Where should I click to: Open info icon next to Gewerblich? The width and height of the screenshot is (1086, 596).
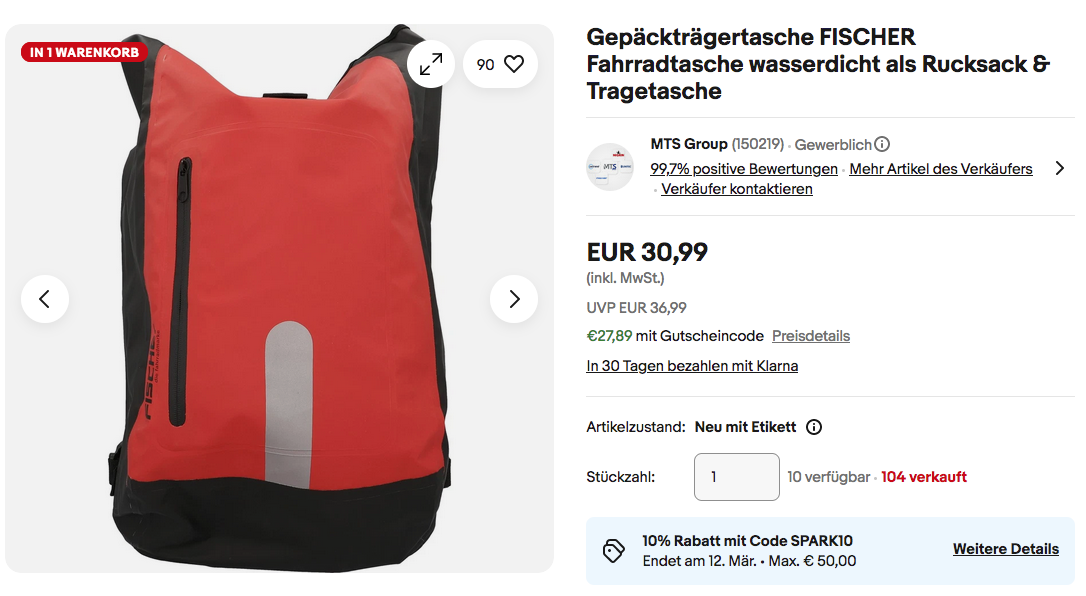(882, 144)
